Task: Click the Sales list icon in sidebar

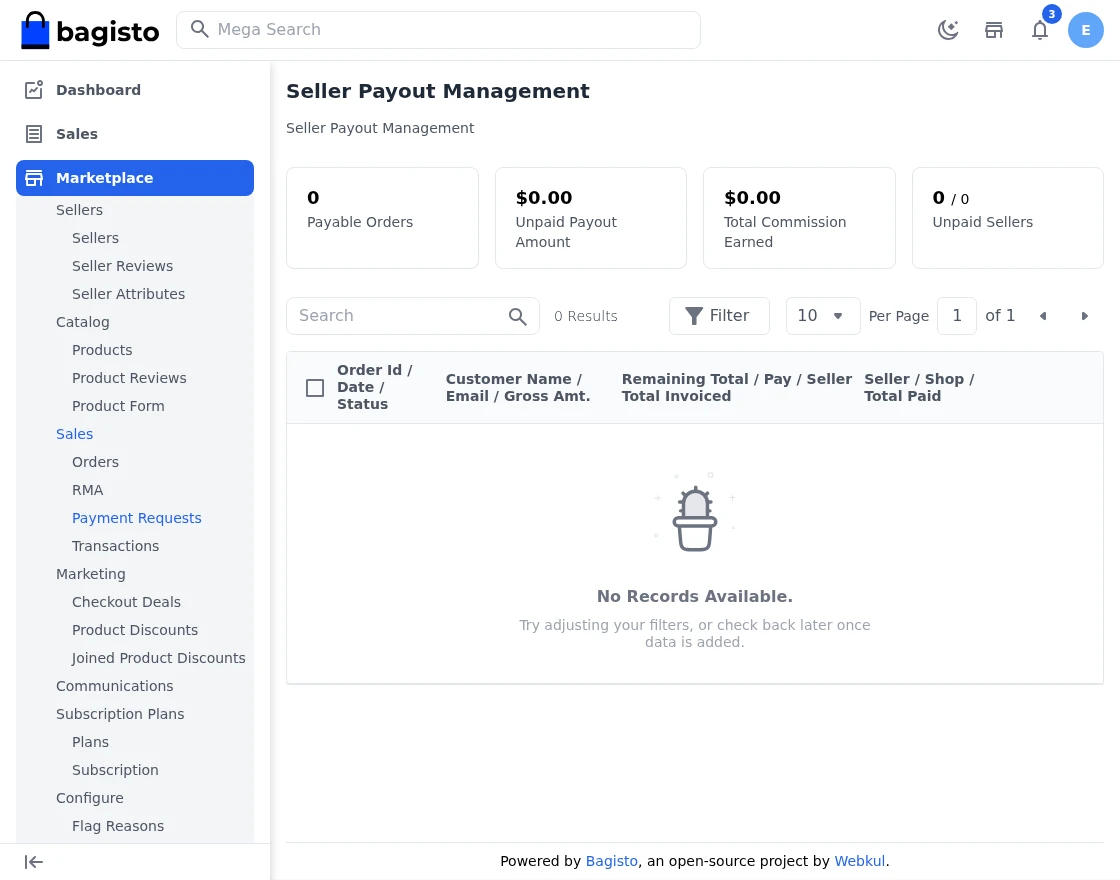Action: point(34,134)
